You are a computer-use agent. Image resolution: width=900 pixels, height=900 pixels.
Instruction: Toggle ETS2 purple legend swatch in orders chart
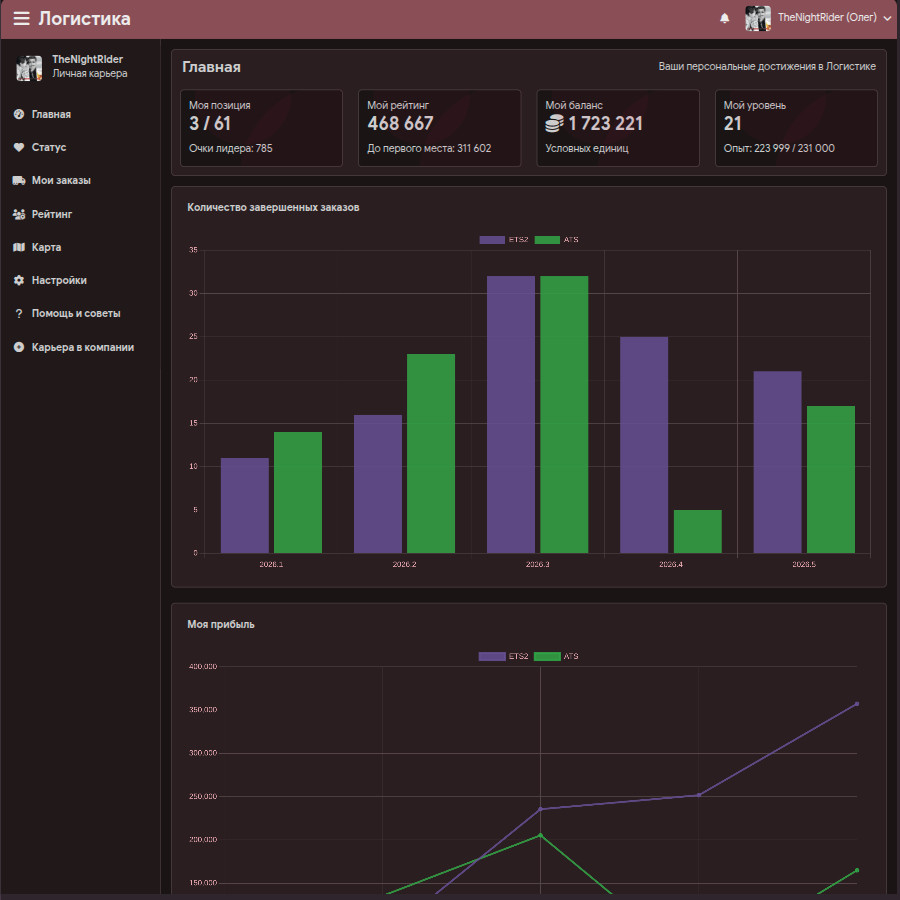[492, 240]
